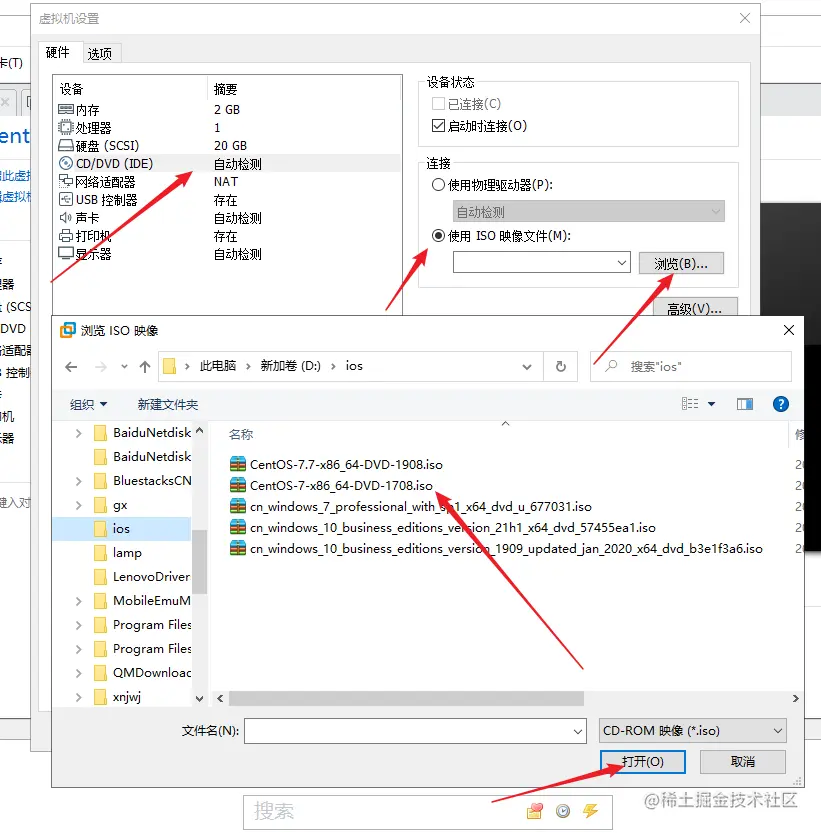Toggle the 启动时连接(O) checkbox
Screen dimensions: 821x833
point(438,126)
